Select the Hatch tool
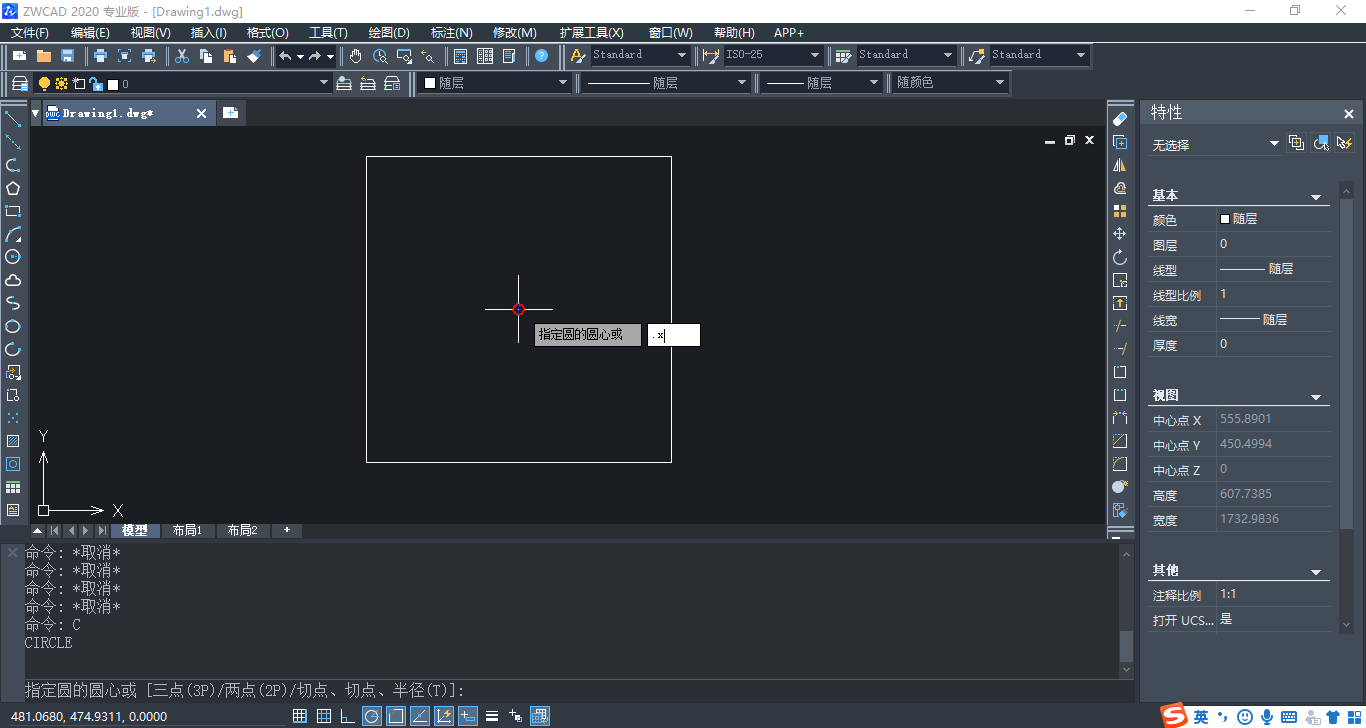Viewport: 1366px width, 728px height. [13, 441]
